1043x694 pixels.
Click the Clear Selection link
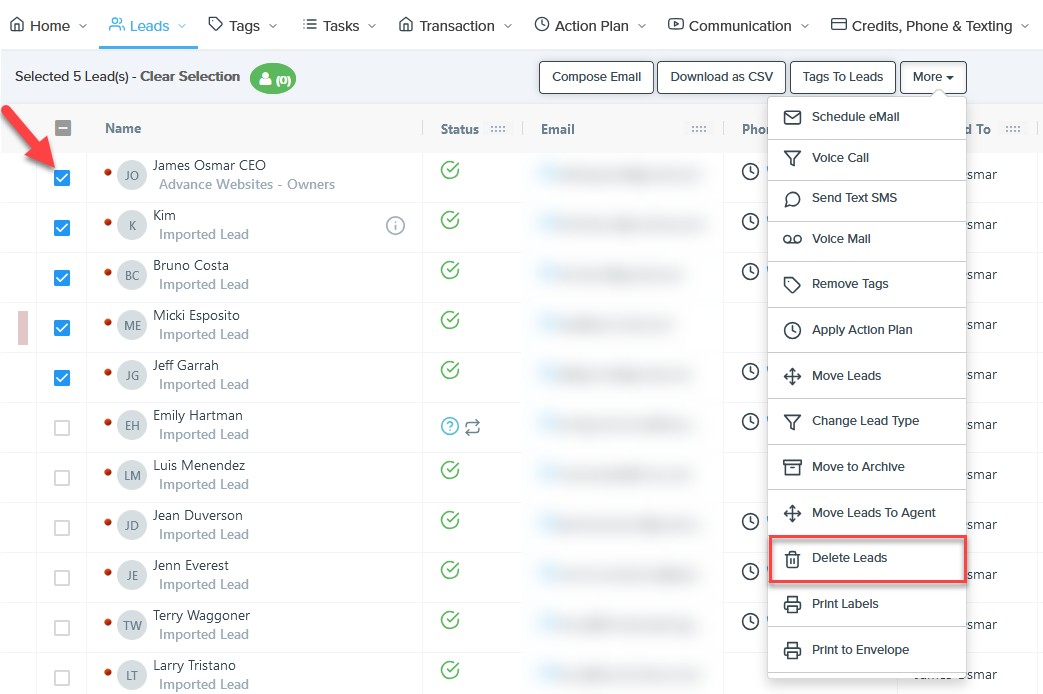[x=190, y=77]
